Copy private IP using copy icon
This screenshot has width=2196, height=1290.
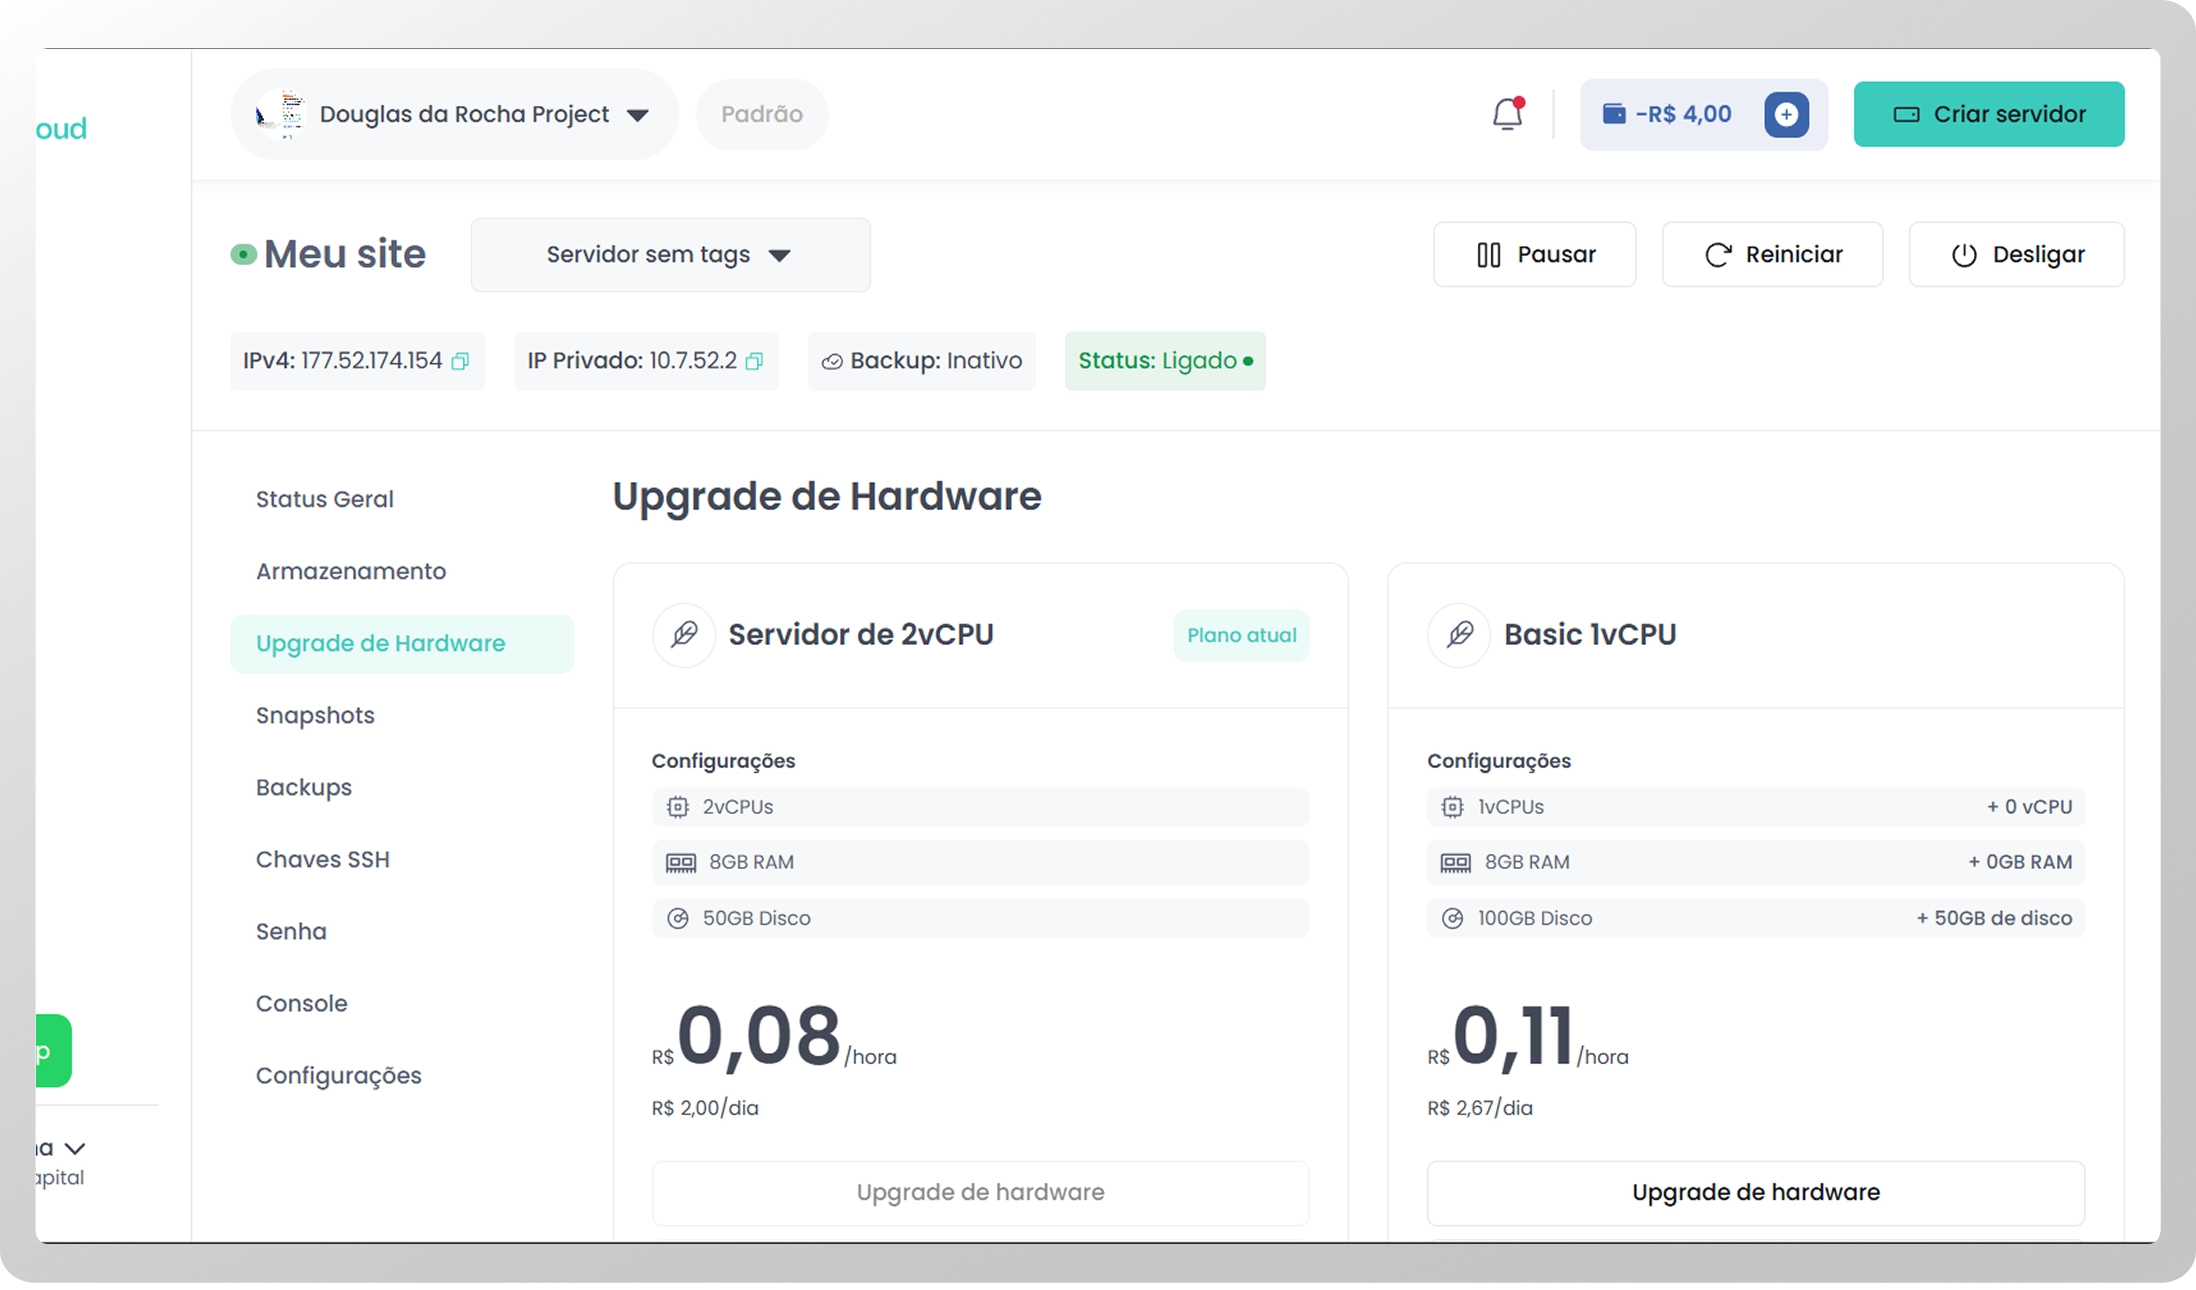point(755,361)
